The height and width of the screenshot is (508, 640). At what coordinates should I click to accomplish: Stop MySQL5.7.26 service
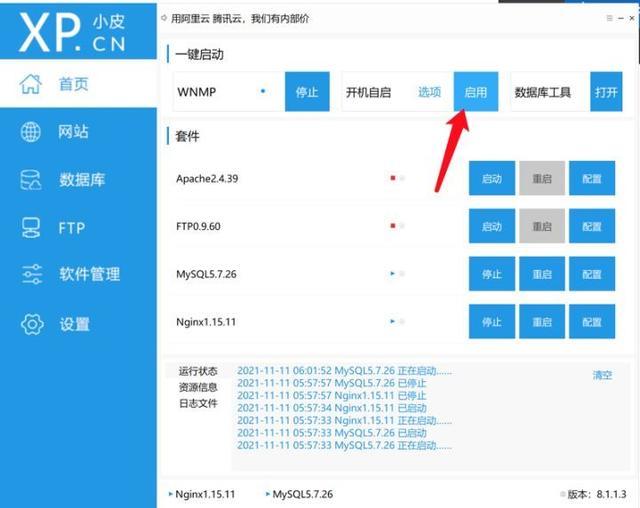(x=492, y=274)
